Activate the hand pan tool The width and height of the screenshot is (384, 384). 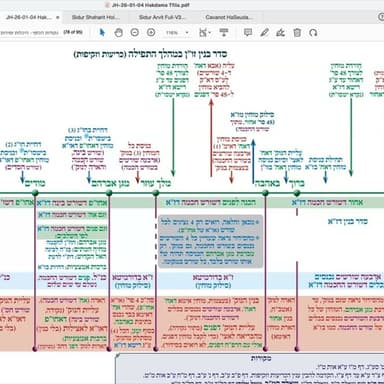pos(119,32)
